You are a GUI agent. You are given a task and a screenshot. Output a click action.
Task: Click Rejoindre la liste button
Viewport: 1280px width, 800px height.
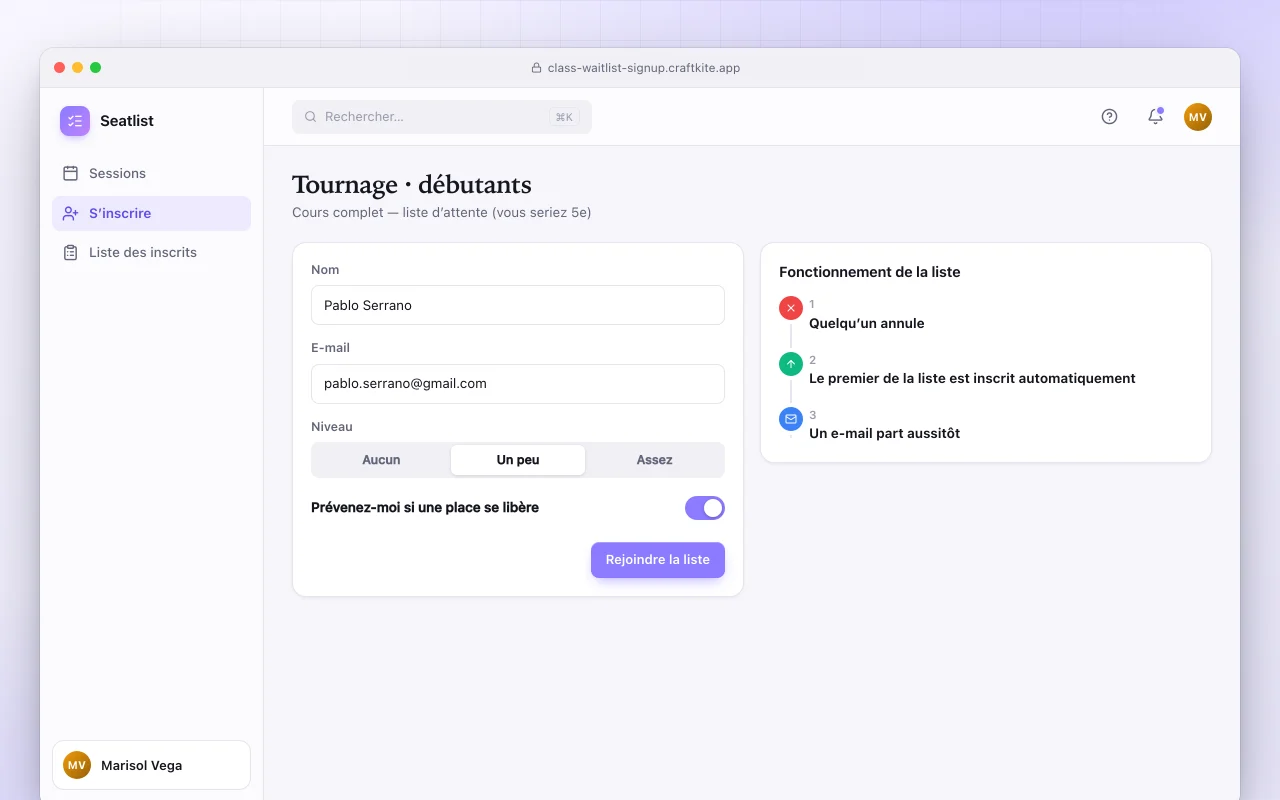pos(658,560)
